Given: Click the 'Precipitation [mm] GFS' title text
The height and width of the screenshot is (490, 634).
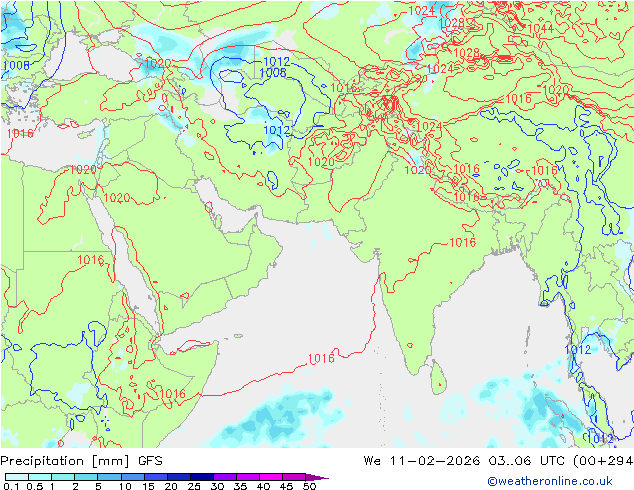Looking at the screenshot, I should (82, 461).
